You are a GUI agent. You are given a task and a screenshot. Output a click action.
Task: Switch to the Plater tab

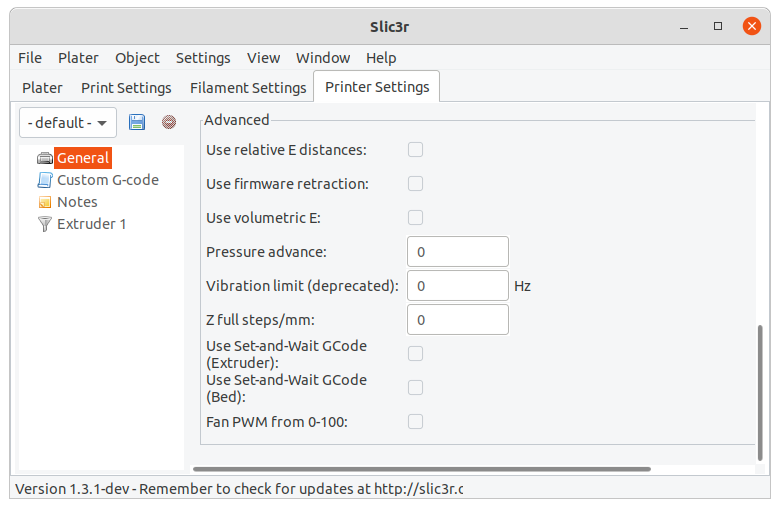pyautogui.click(x=42, y=88)
